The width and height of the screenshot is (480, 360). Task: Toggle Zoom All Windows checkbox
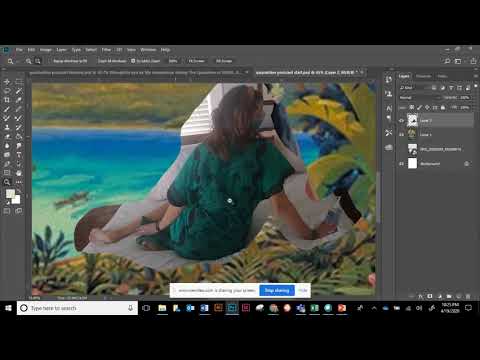tap(95, 61)
